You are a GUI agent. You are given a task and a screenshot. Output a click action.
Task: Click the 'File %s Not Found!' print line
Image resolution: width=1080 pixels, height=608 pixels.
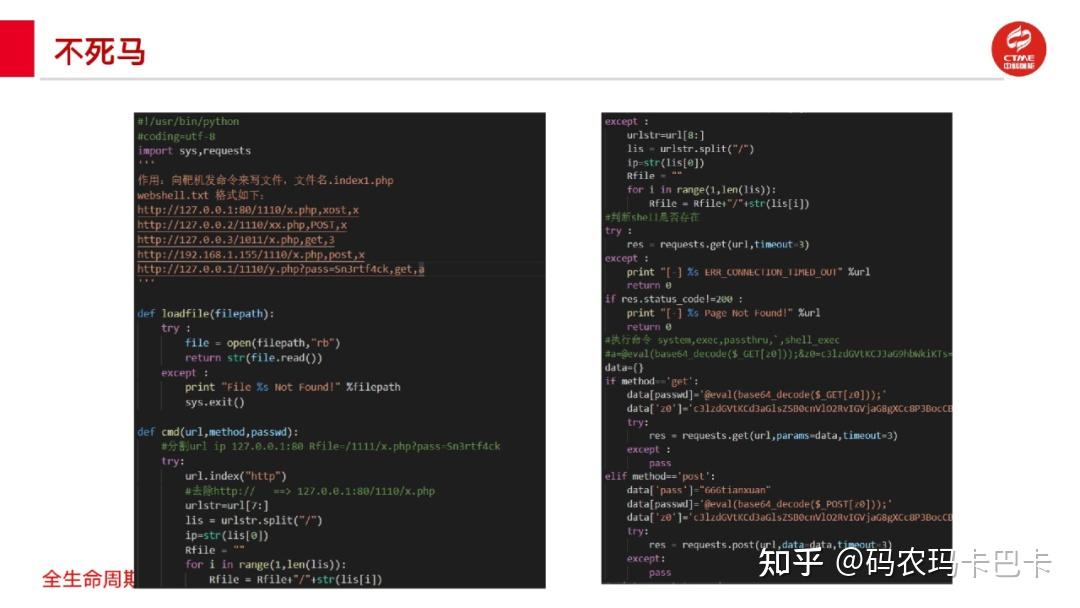pyautogui.click(x=293, y=387)
